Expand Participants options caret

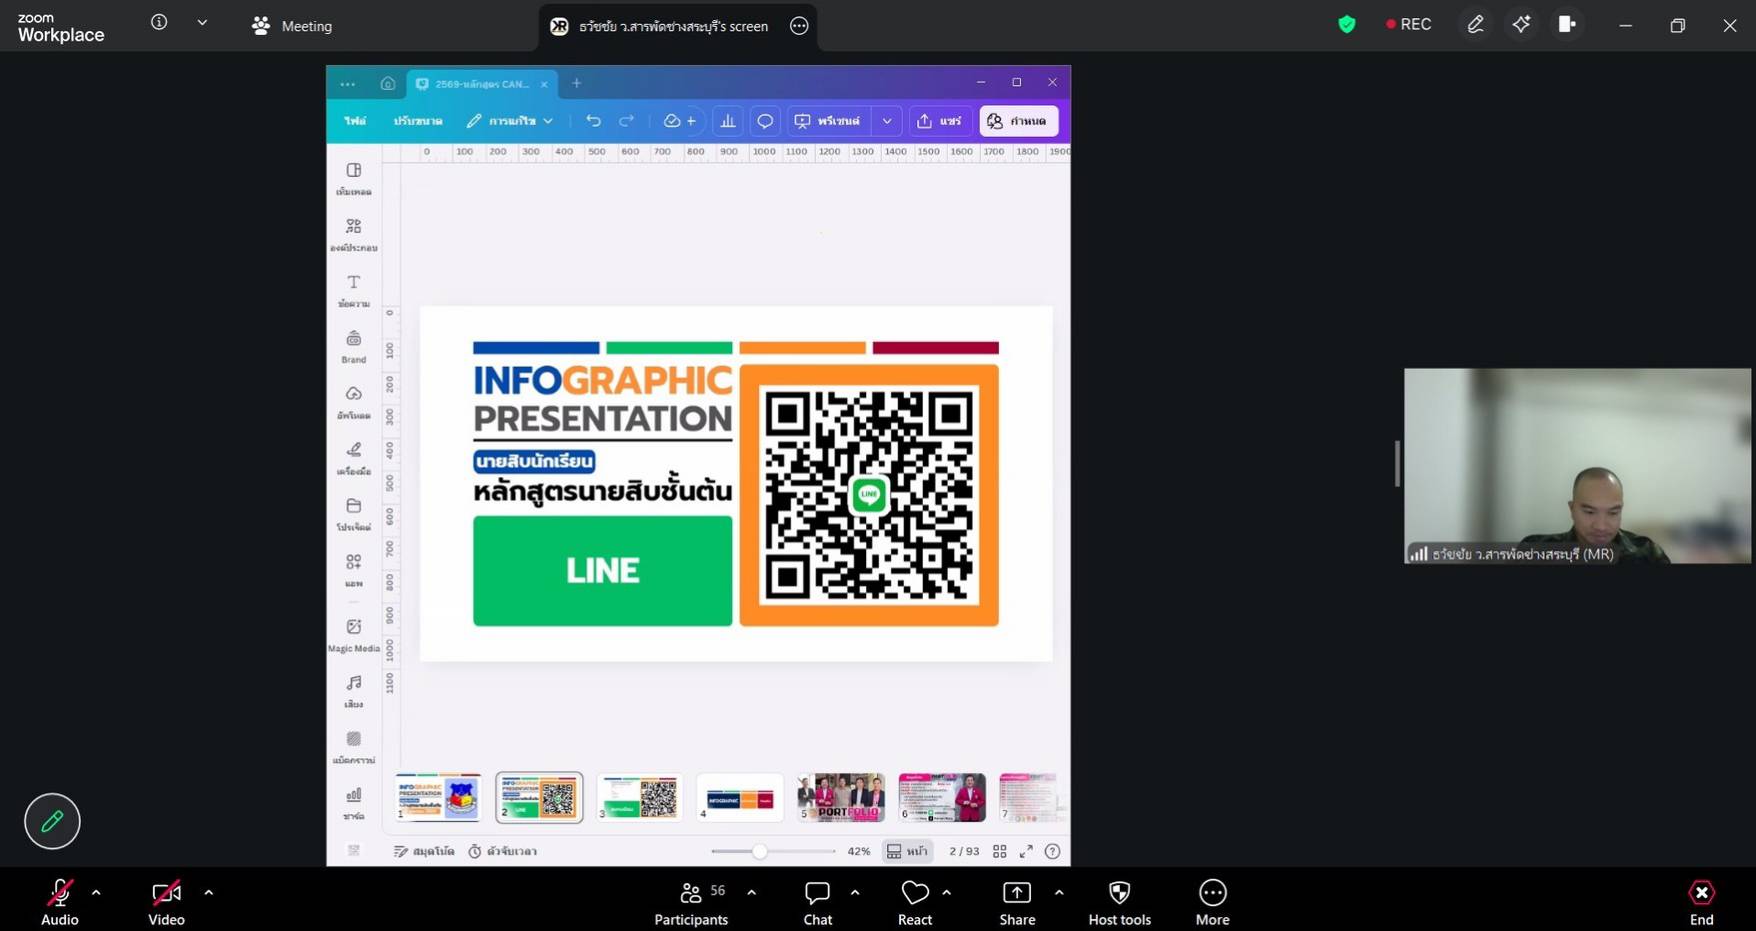point(751,892)
